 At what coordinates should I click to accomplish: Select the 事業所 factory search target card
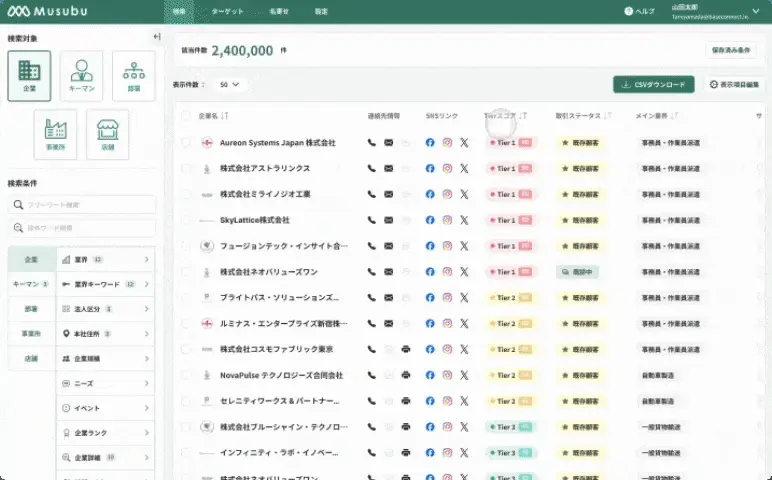tap(55, 134)
